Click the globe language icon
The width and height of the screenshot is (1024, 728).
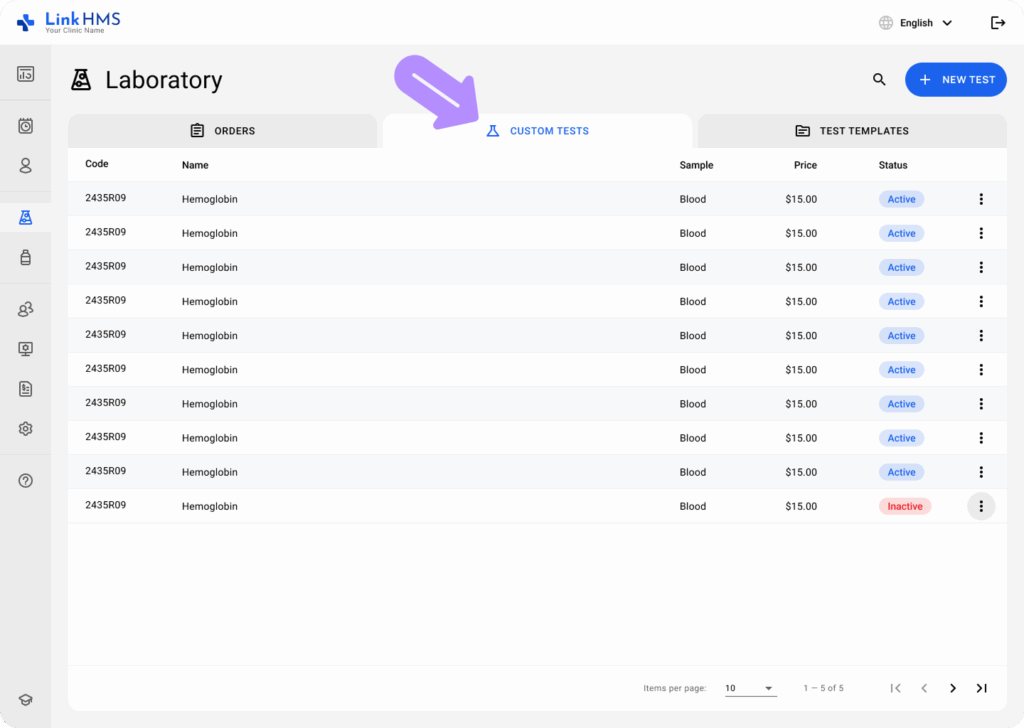coord(886,23)
